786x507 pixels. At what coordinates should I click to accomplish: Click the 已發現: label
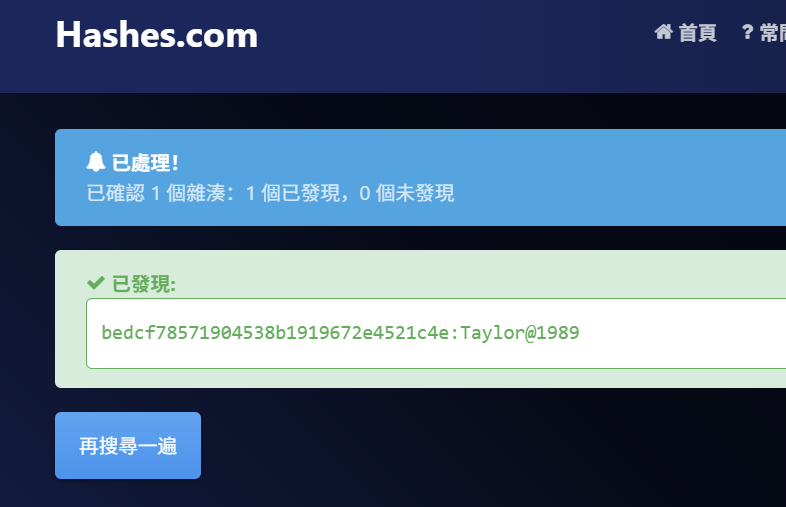point(144,284)
